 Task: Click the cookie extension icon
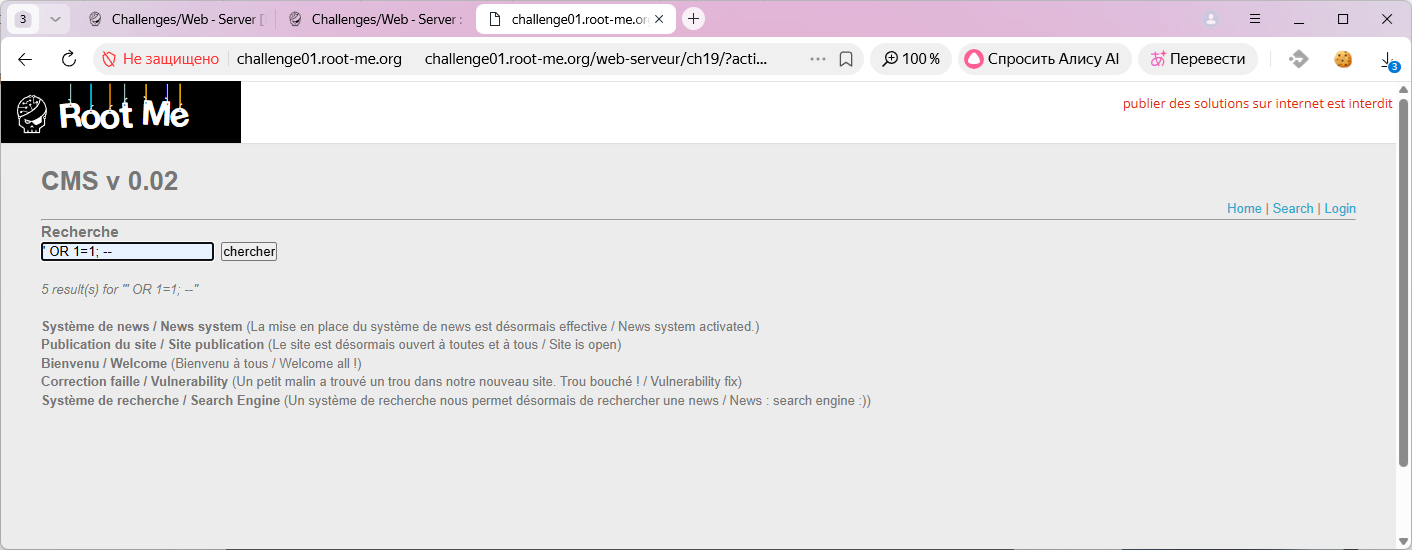pos(1343,59)
